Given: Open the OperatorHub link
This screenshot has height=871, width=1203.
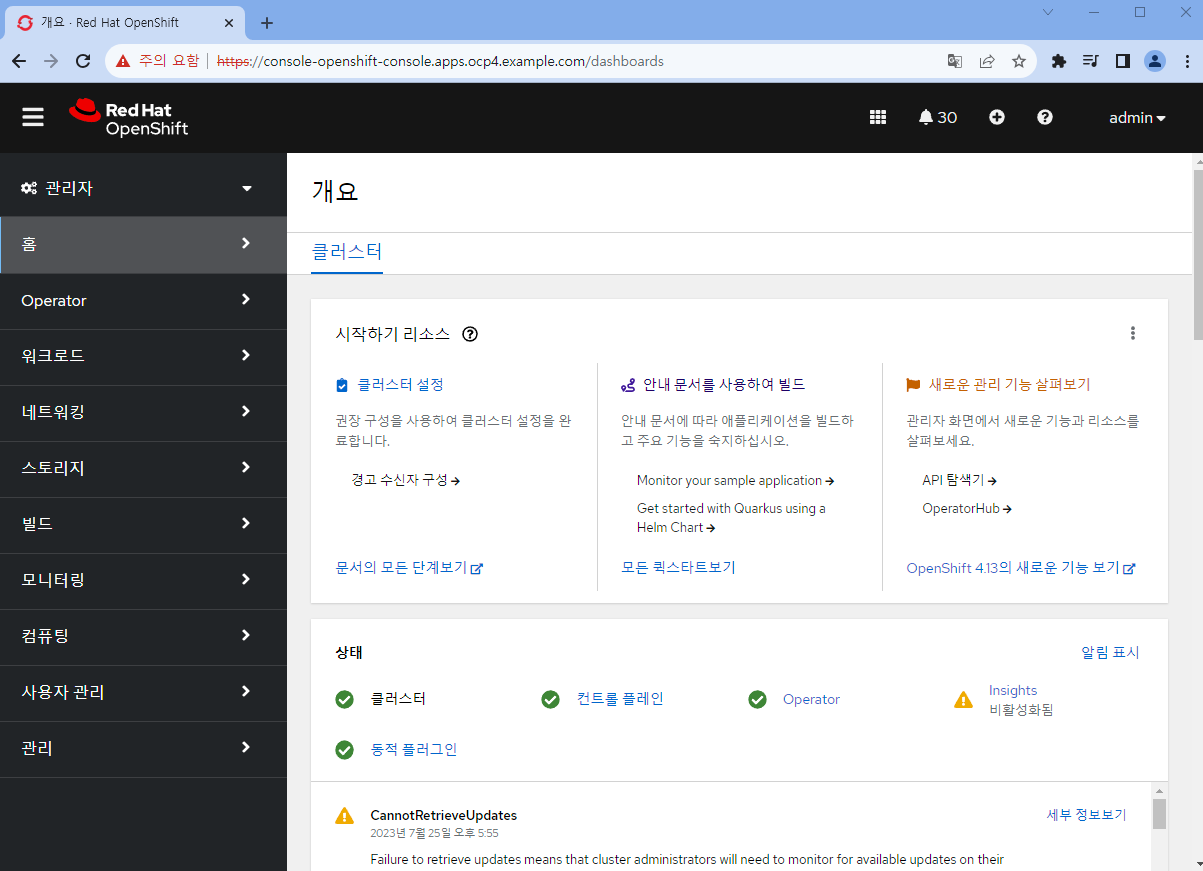Looking at the screenshot, I should (x=967, y=508).
